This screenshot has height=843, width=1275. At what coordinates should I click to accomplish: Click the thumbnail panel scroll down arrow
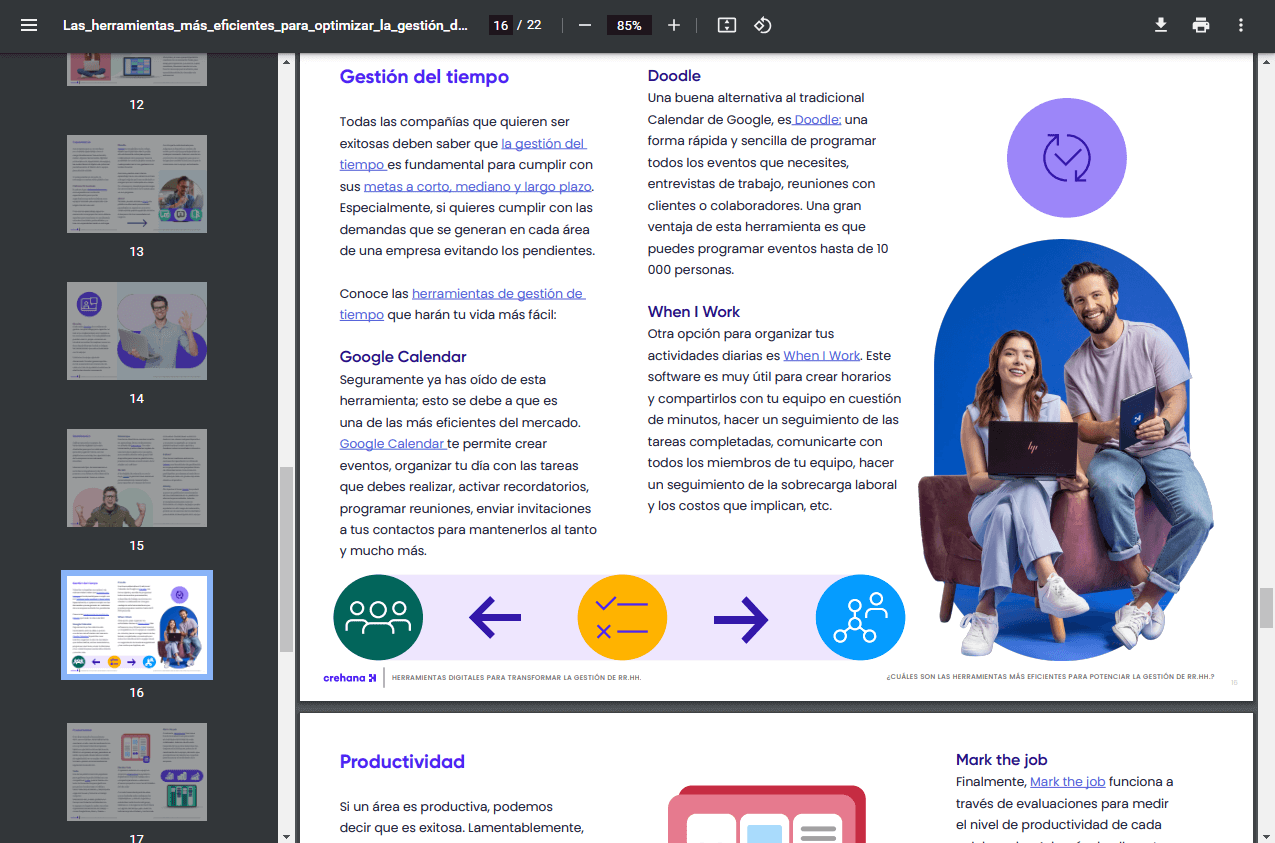click(287, 835)
